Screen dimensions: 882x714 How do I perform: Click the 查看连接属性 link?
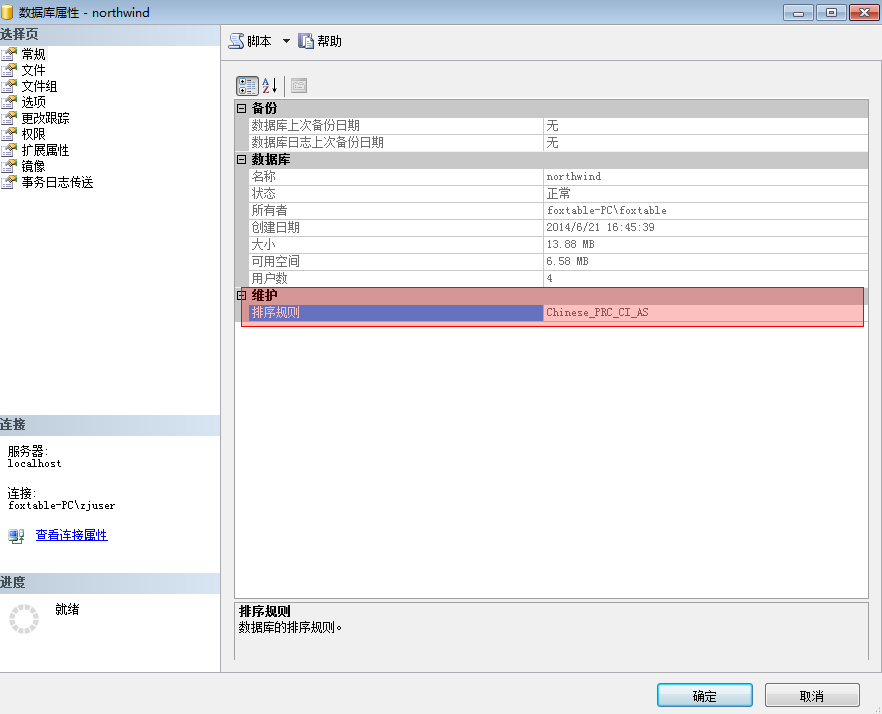tap(71, 535)
